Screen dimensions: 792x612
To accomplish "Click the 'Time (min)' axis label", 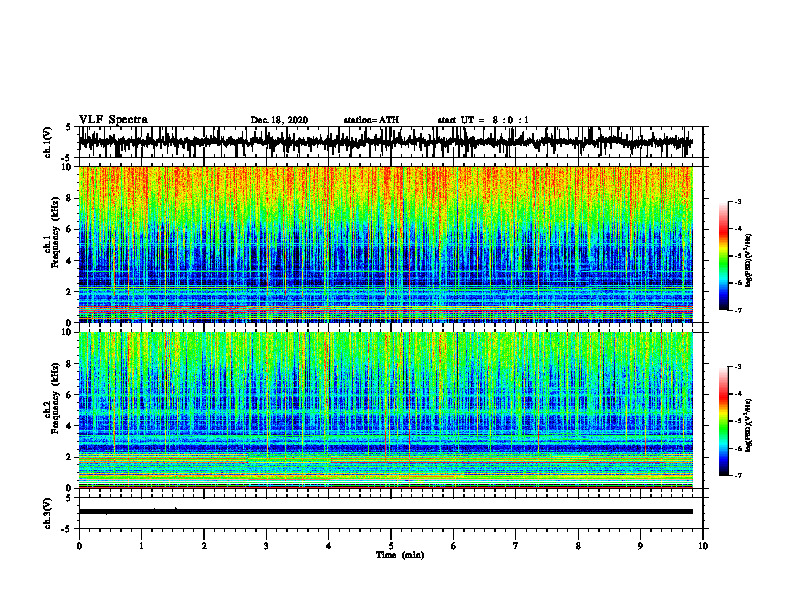I will coord(400,555).
